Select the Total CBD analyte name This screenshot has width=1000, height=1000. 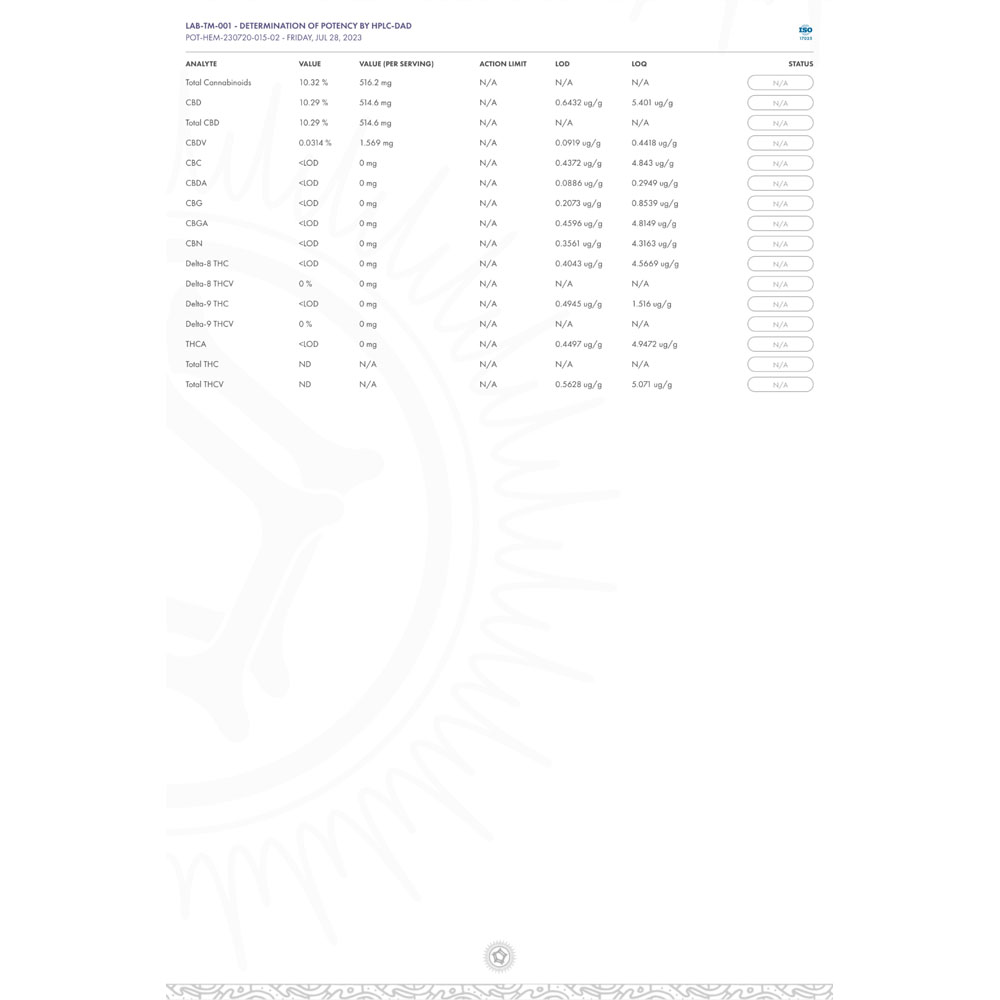[202, 122]
